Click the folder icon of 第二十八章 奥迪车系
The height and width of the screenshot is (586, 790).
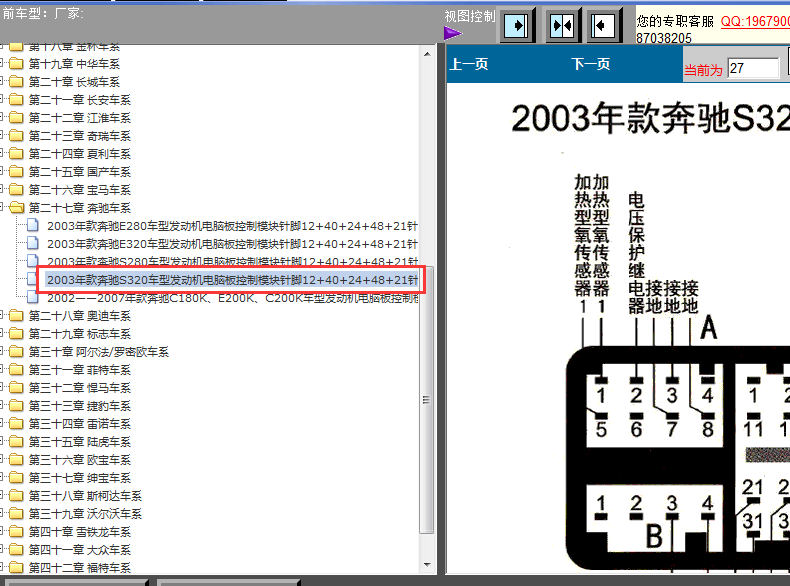click(x=17, y=316)
